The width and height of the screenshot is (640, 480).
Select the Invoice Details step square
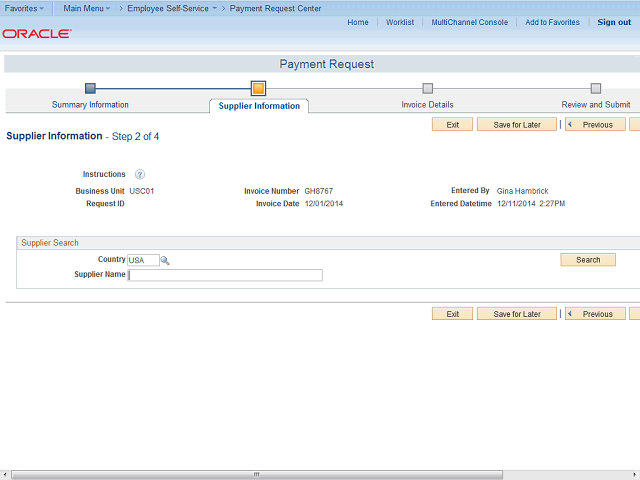pyautogui.click(x=427, y=88)
